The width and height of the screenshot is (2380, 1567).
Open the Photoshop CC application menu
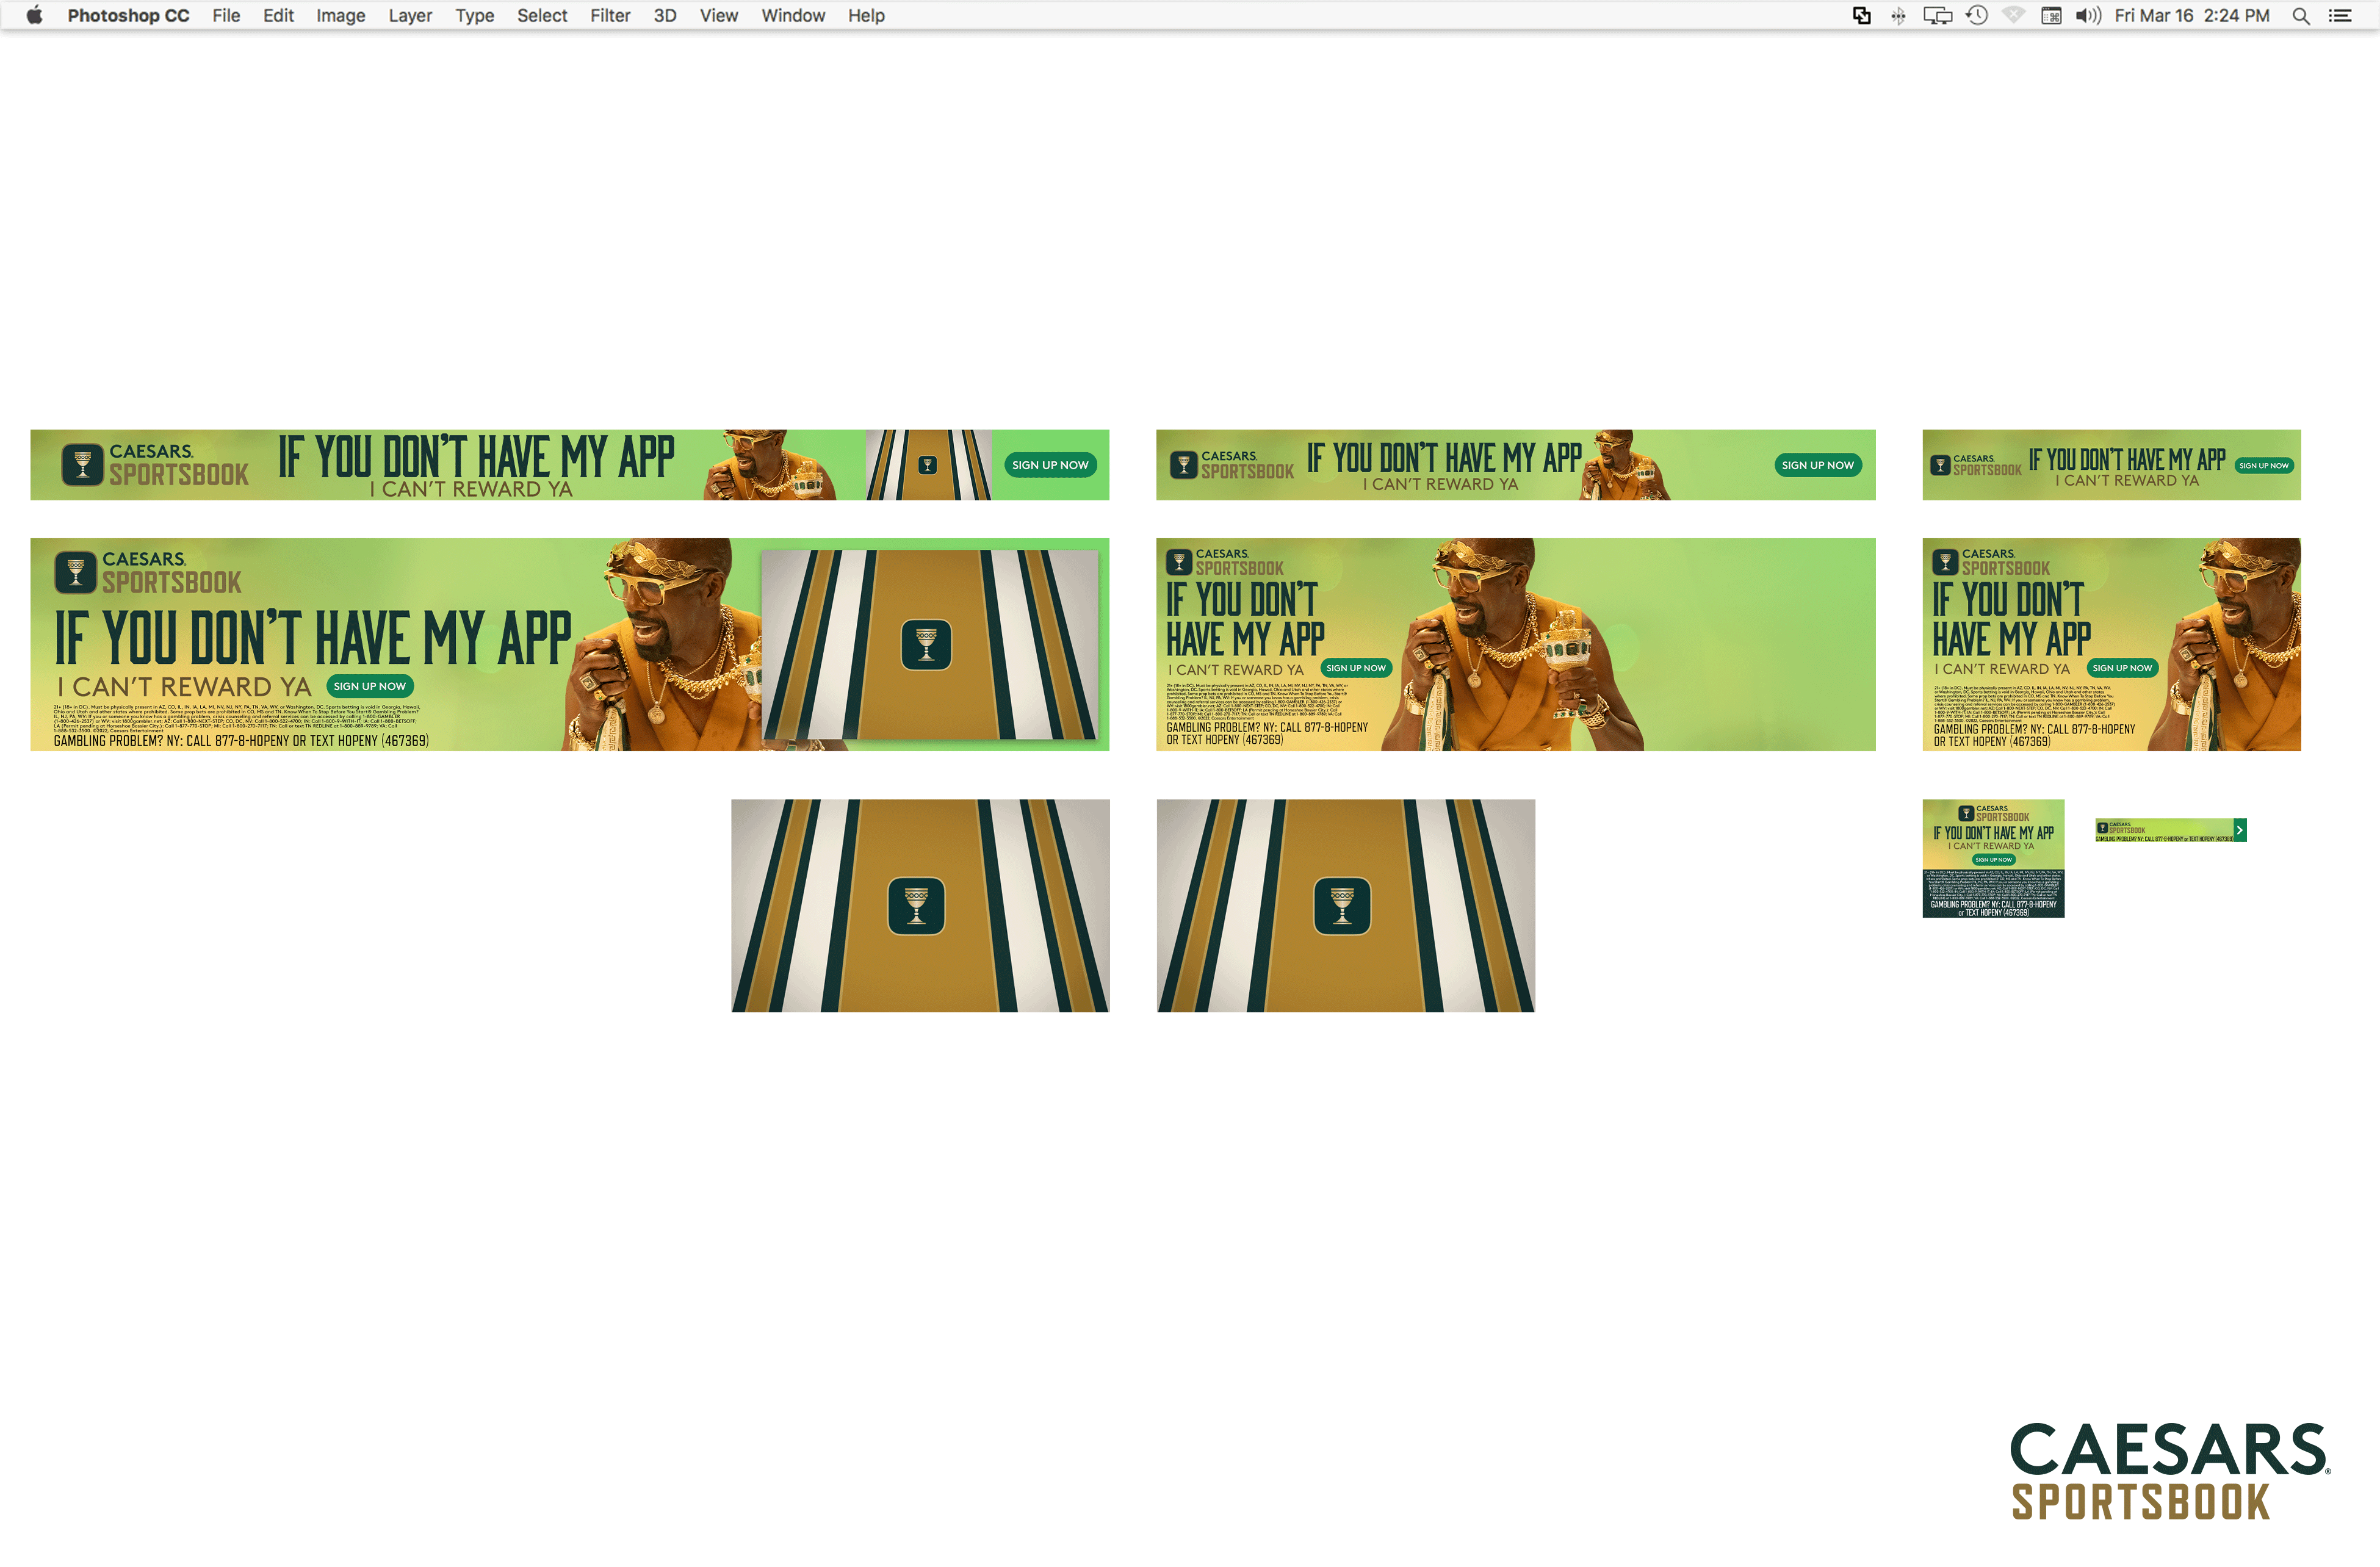(128, 15)
